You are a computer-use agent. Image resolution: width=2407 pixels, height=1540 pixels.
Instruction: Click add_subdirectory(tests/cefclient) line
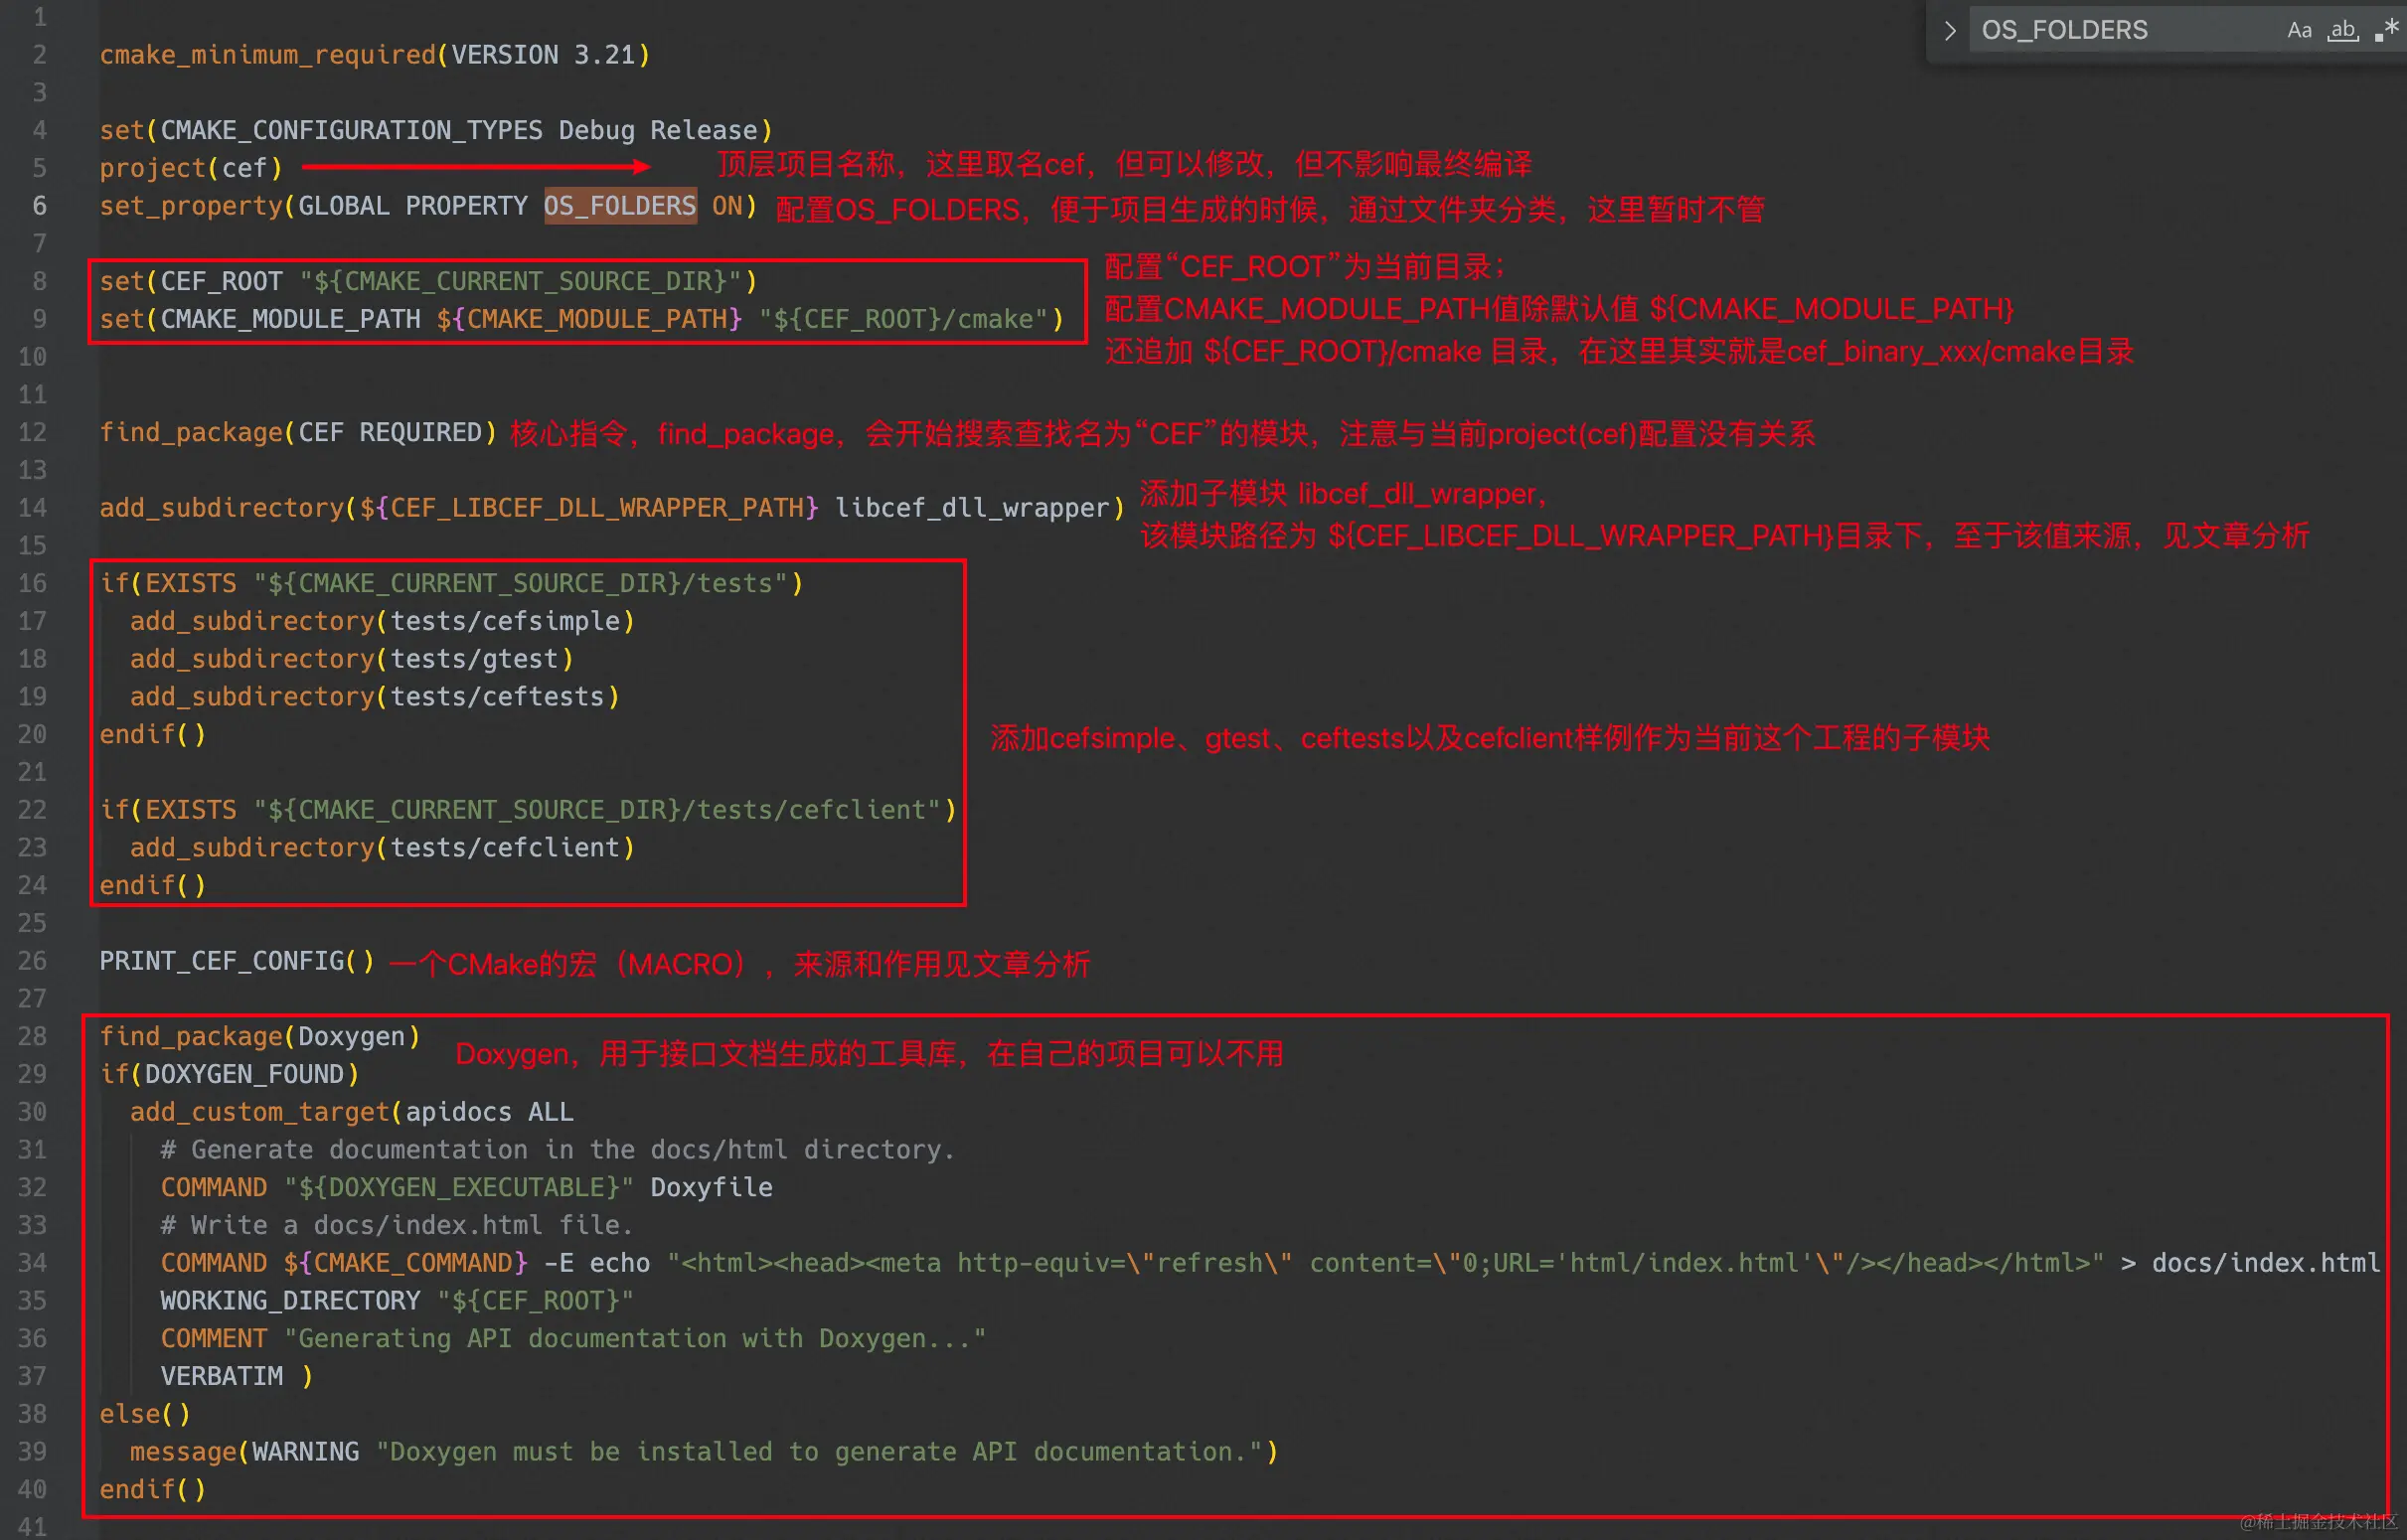(x=381, y=848)
